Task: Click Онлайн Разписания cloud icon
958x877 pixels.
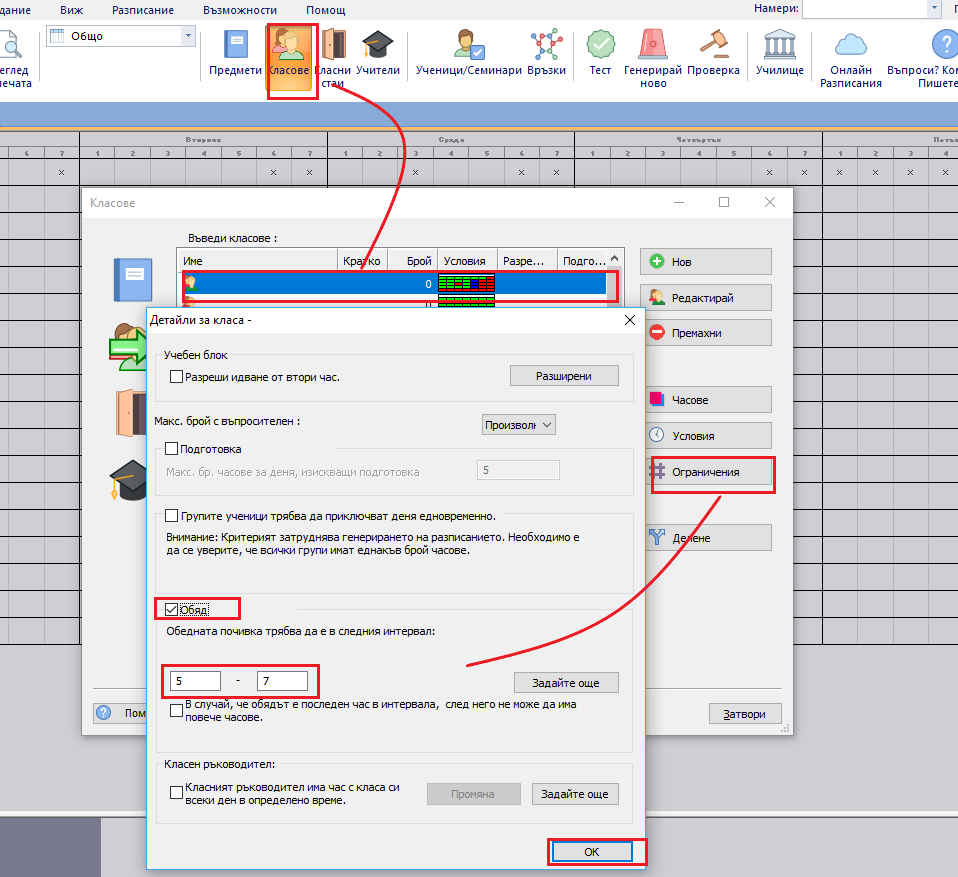Action: (x=850, y=47)
